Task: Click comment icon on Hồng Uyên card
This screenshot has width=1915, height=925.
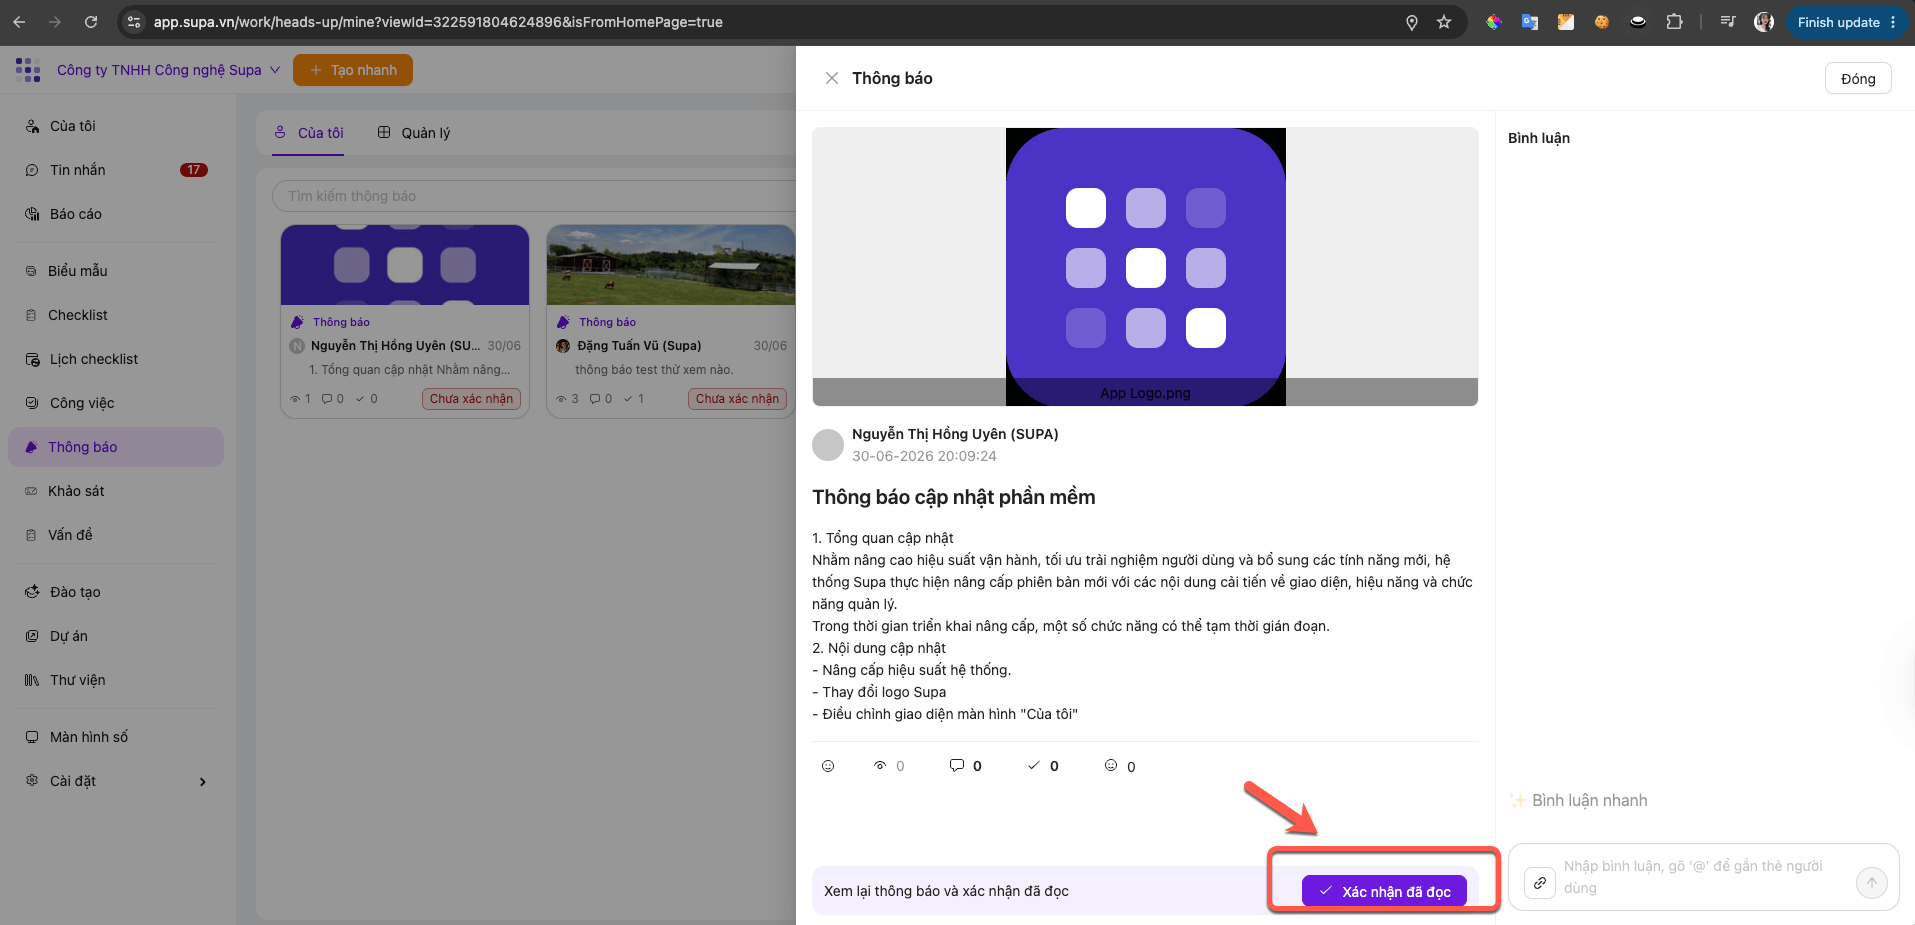Action: click(x=327, y=399)
